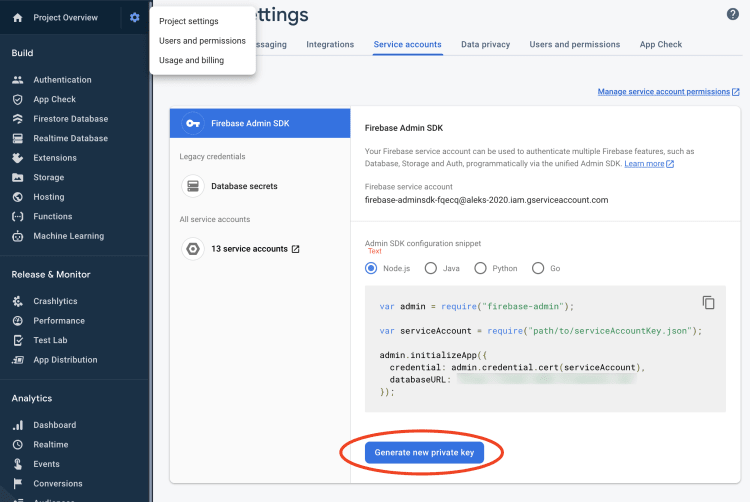The height and width of the screenshot is (502, 750).
Task: Switch to the Users and permissions tab
Action: tap(574, 44)
